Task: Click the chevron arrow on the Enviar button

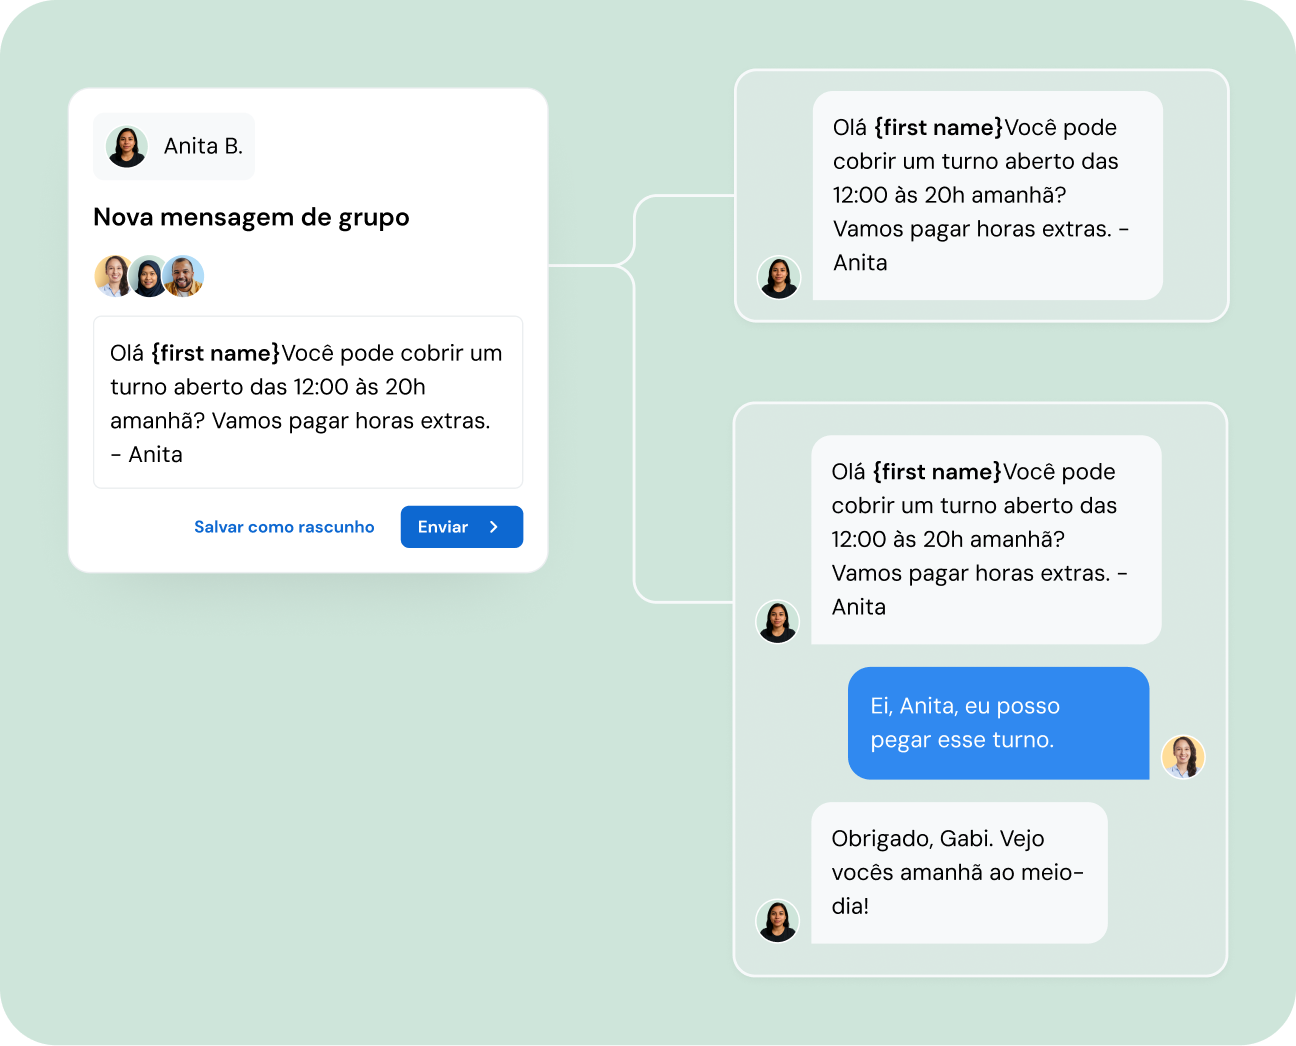Action: point(494,527)
